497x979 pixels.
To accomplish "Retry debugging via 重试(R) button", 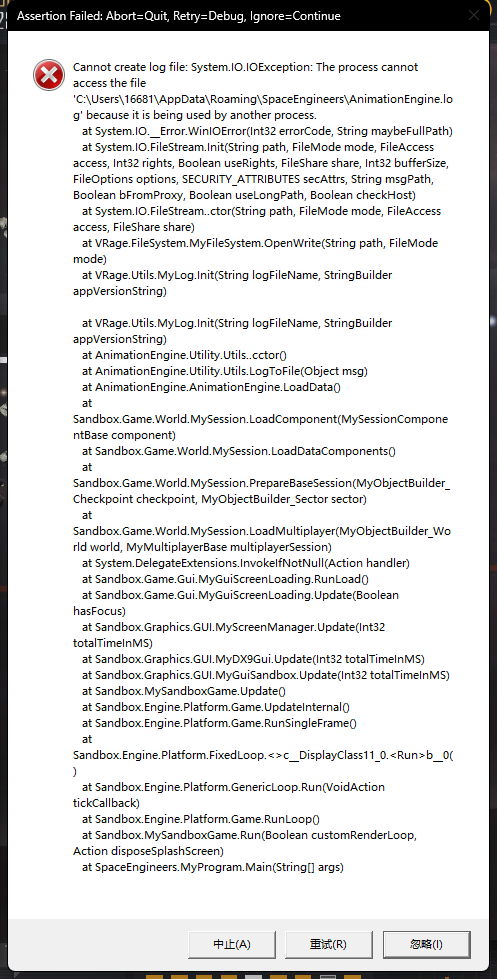I will coord(328,944).
